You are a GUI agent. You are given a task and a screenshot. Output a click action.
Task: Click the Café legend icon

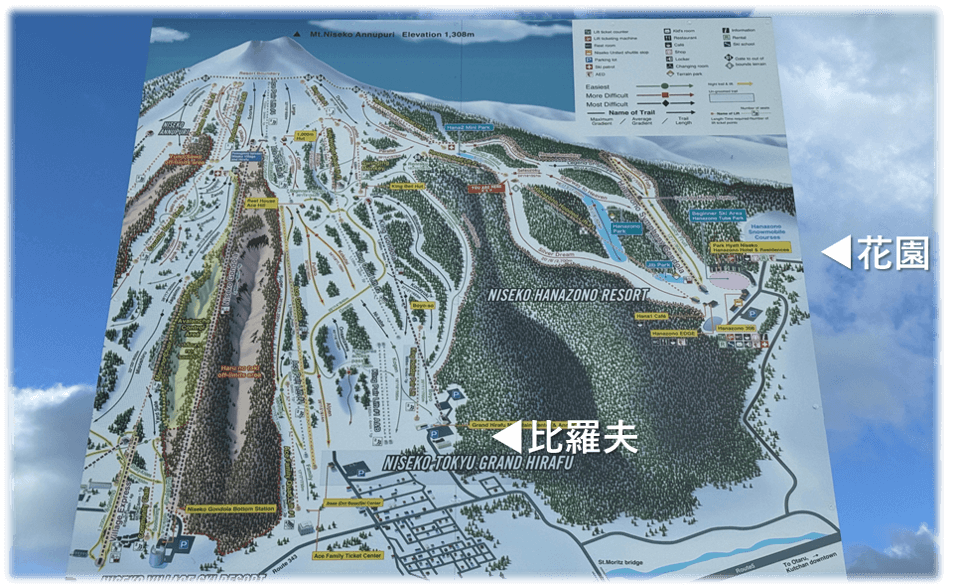tap(667, 44)
